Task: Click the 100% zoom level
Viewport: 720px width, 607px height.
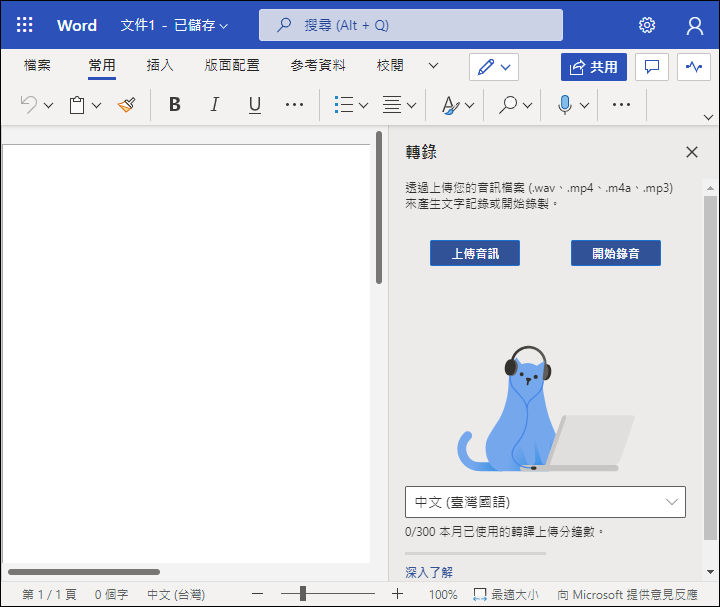Action: coord(443,595)
